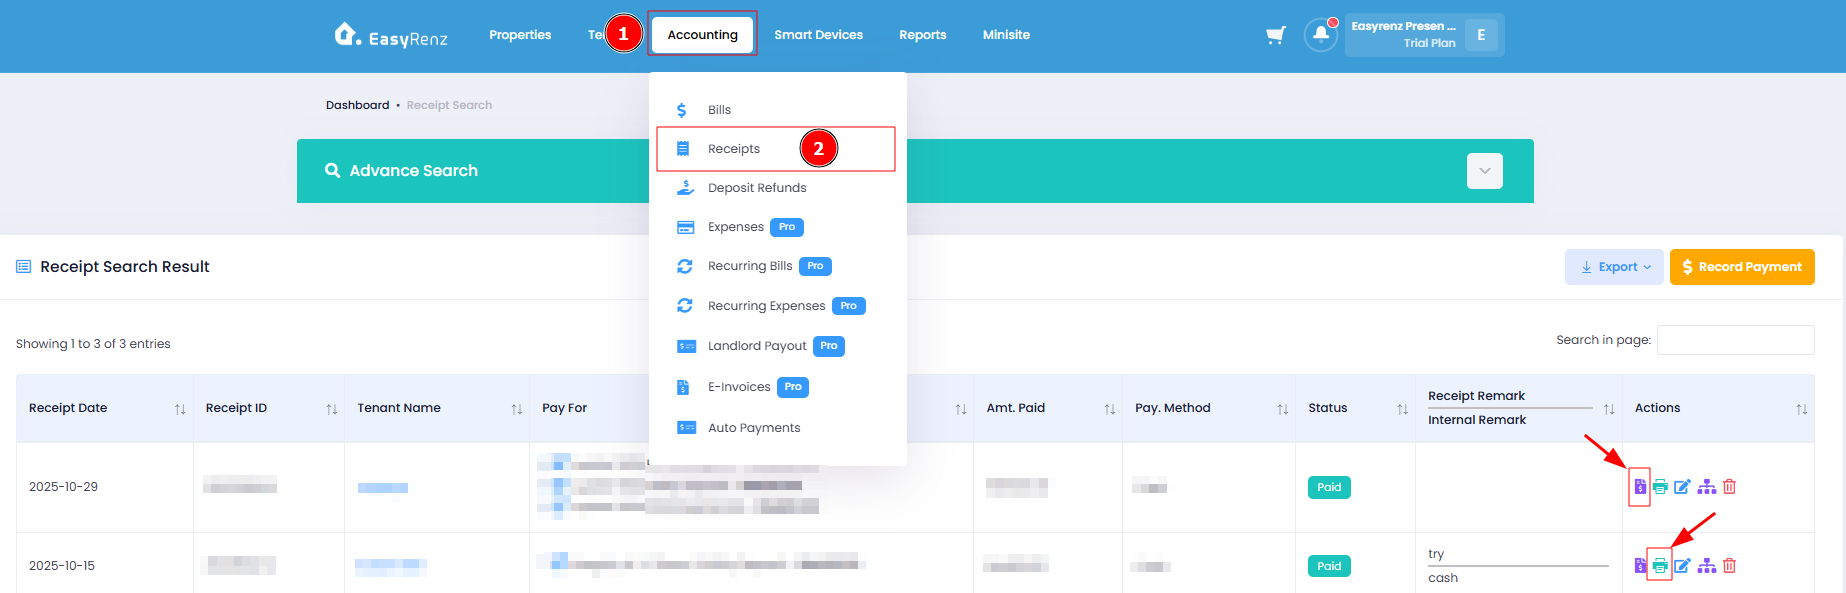The image size is (1846, 593).
Task: Click print icon for 2025-10-15 receipt
Action: (x=1660, y=566)
